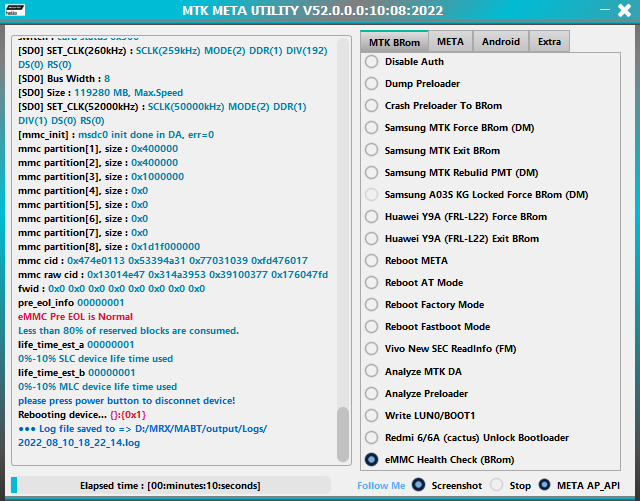640x501 pixels.
Task: Close the MTK META Utility window
Action: 624,10
